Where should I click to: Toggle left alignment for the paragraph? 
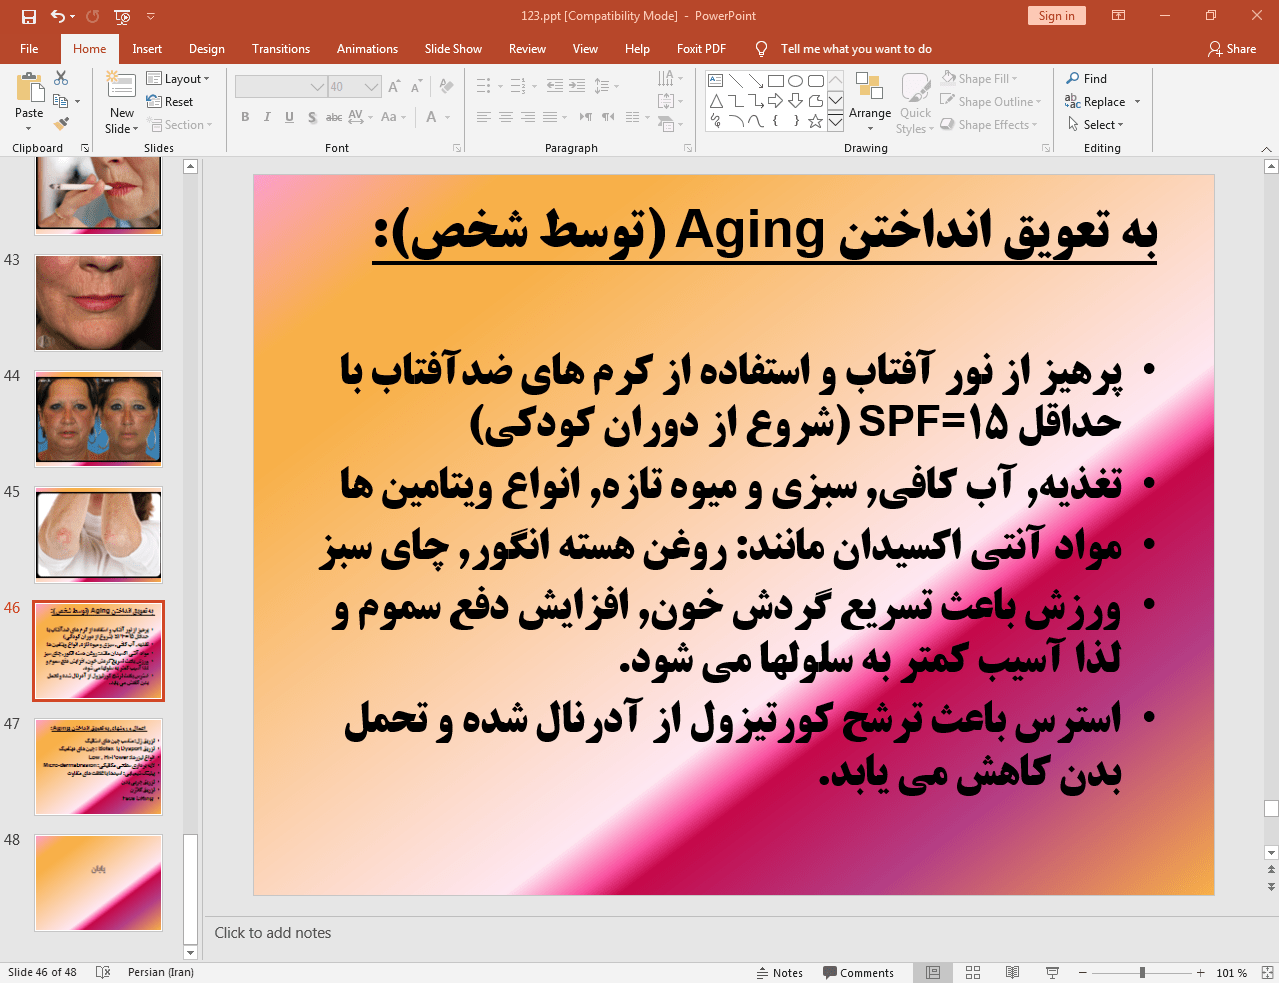tap(484, 117)
